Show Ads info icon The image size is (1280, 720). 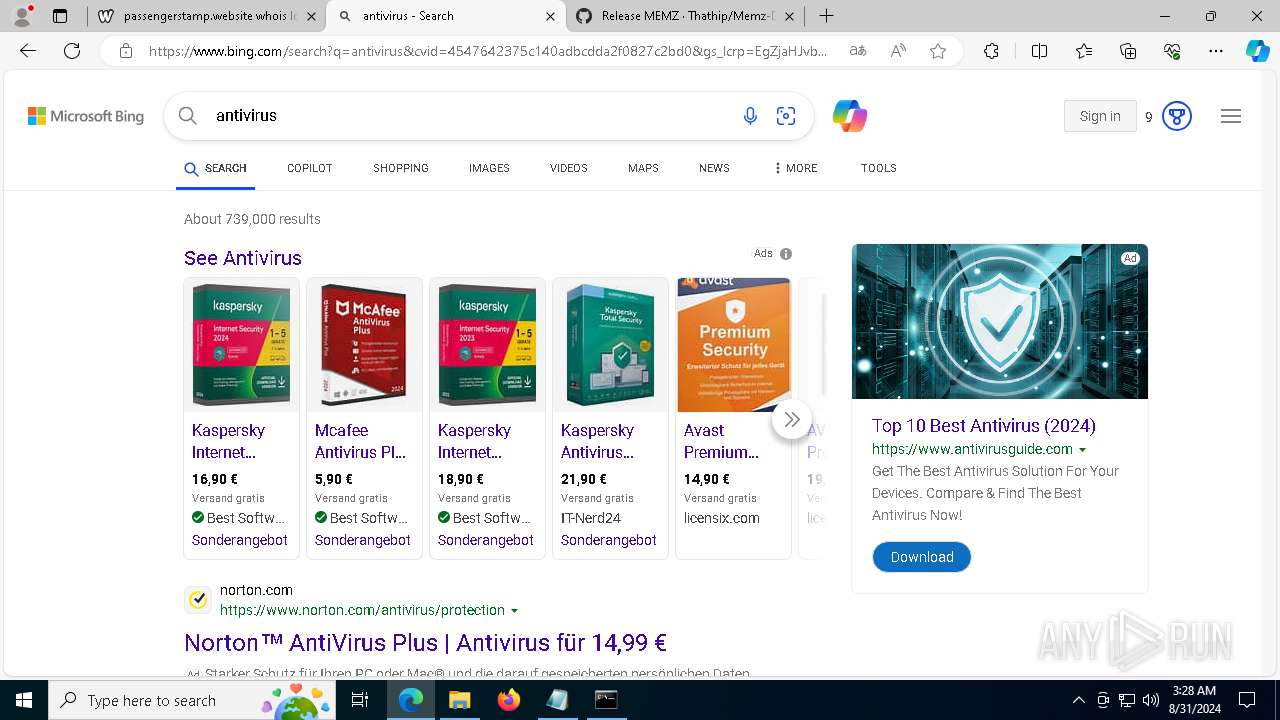(786, 254)
